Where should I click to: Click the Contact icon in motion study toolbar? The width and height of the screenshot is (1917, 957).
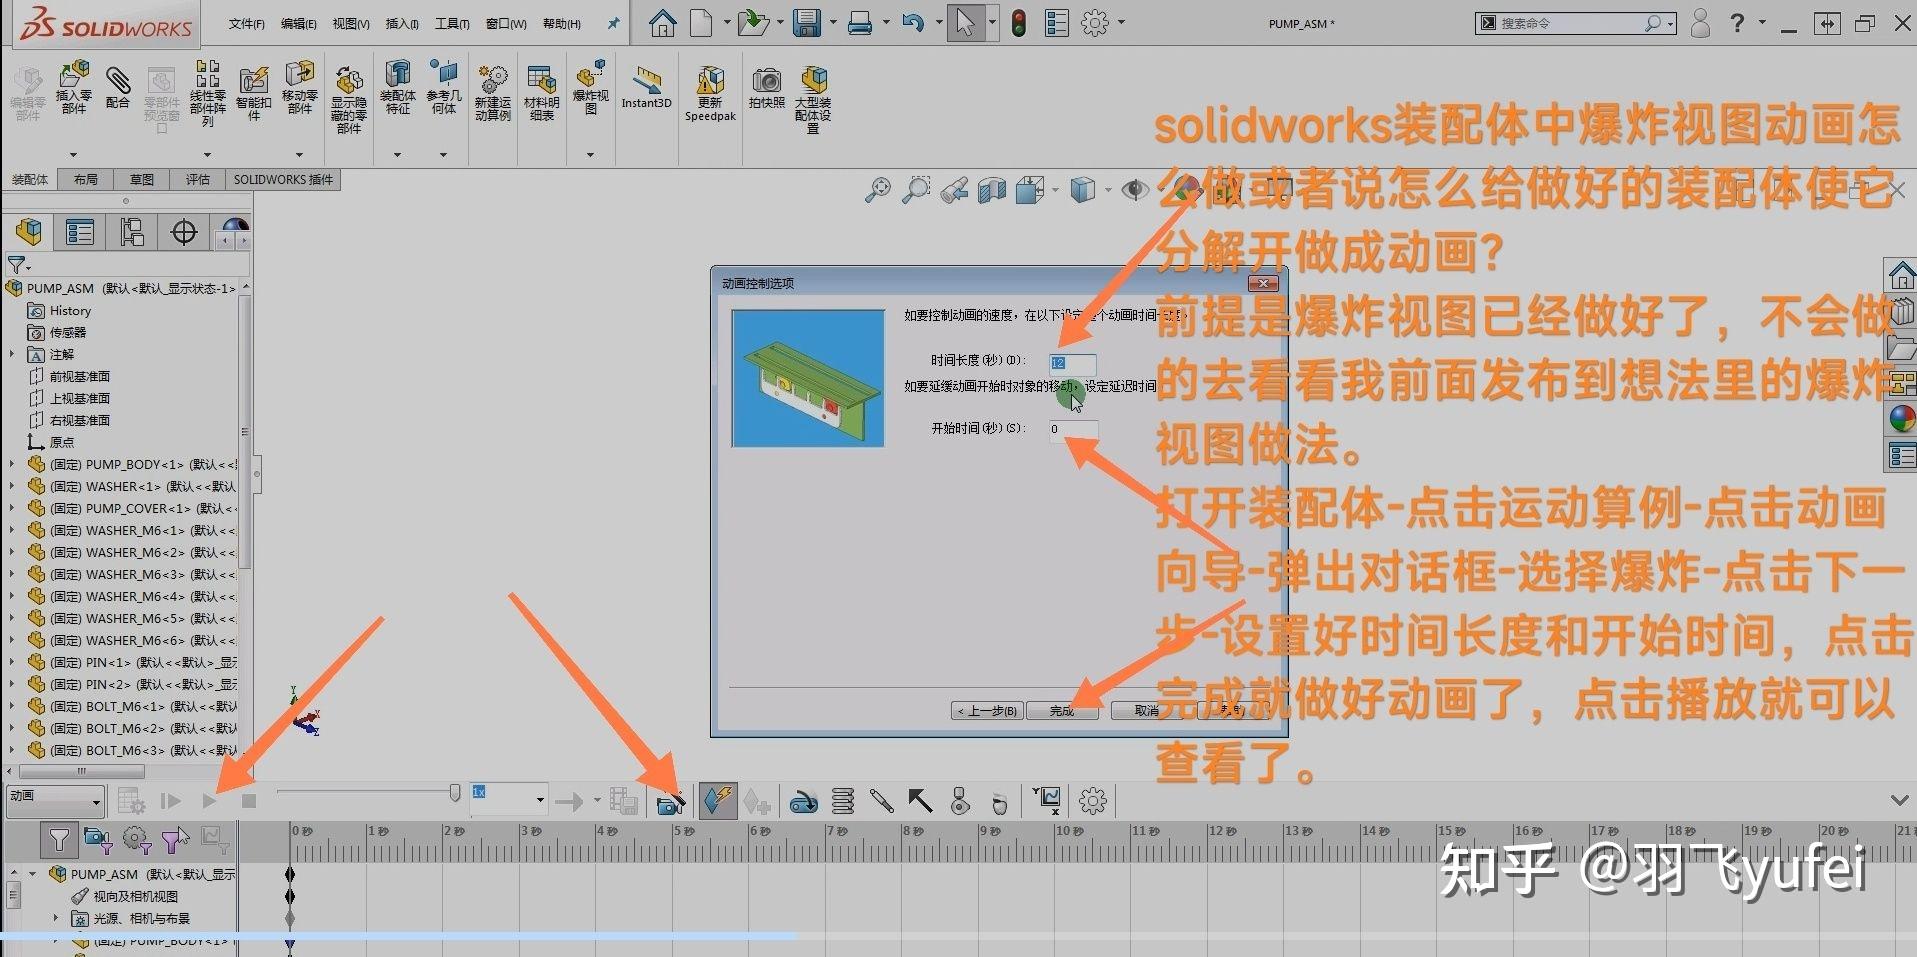[x=960, y=801]
